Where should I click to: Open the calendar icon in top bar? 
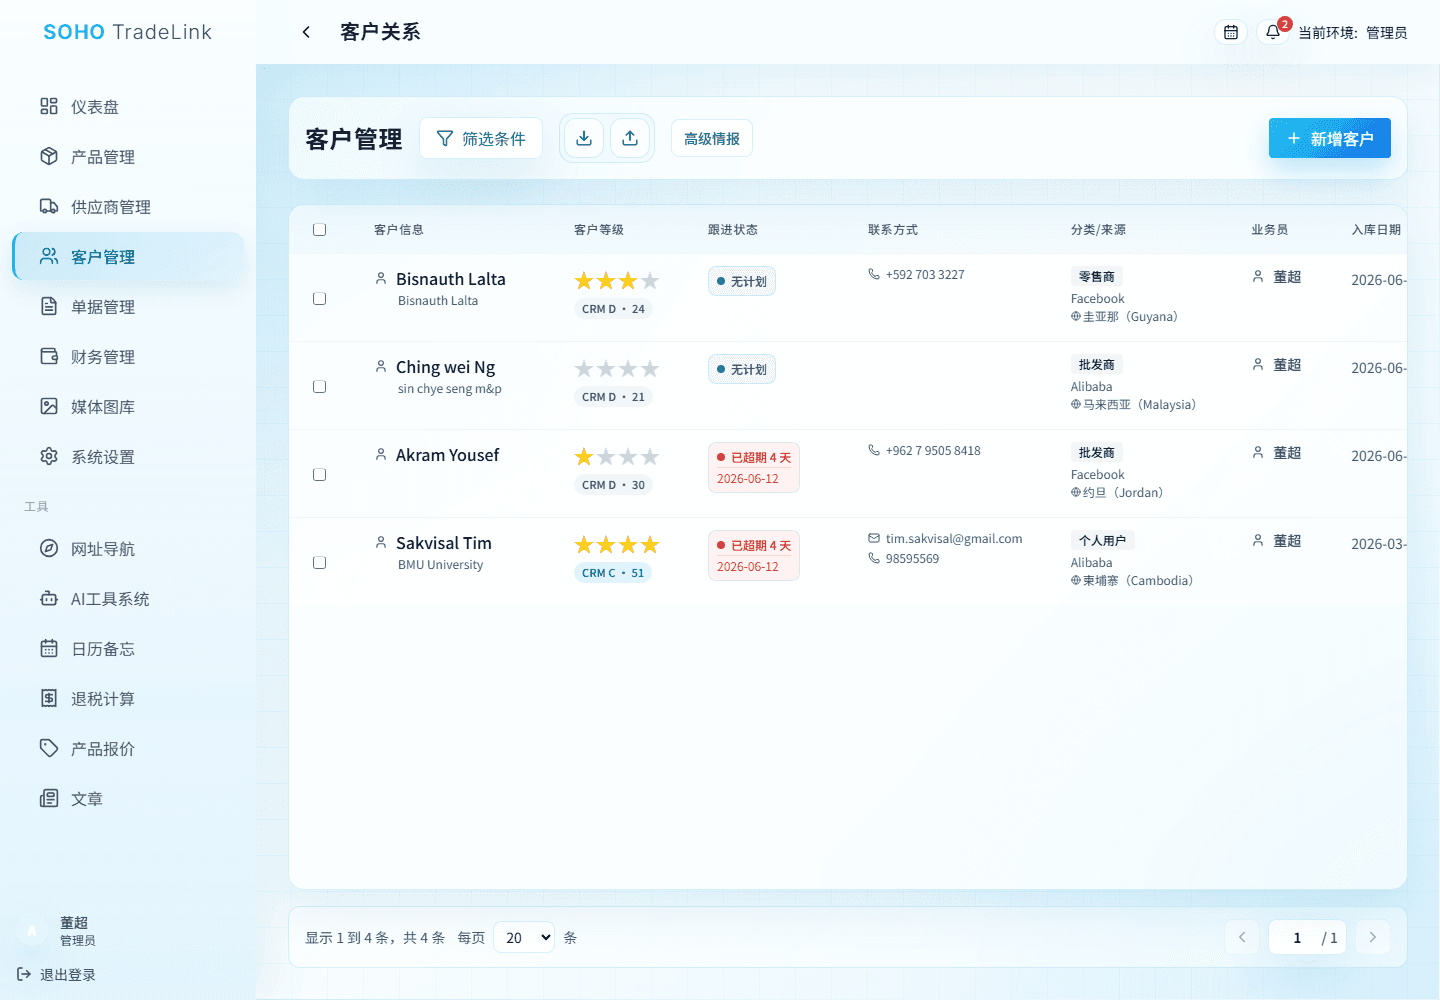pos(1231,32)
